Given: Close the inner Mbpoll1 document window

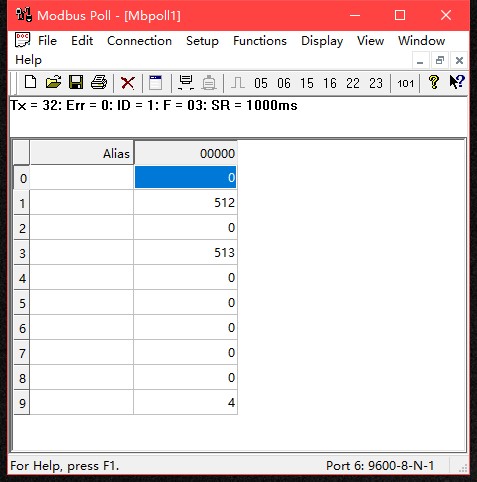Looking at the screenshot, I should pyautogui.click(x=459, y=61).
